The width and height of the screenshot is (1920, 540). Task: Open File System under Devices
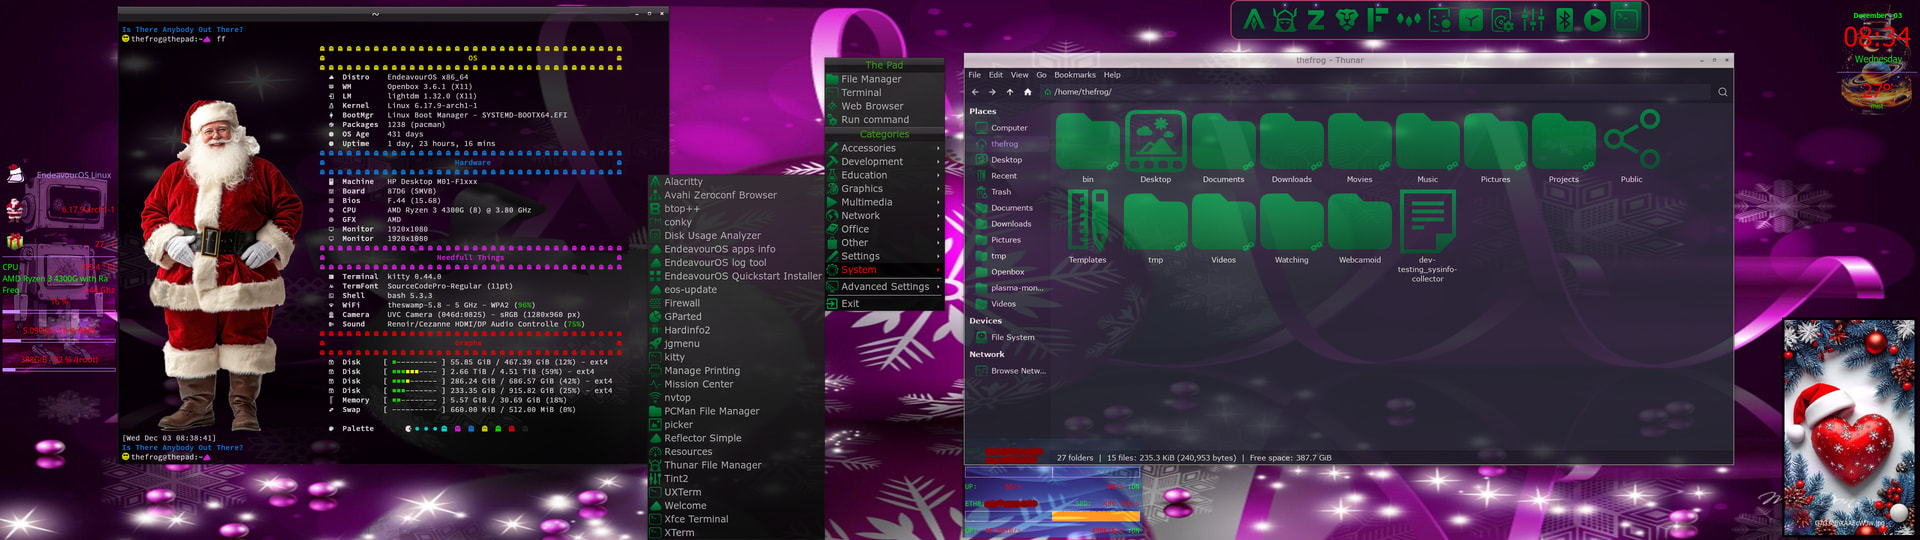[1012, 338]
